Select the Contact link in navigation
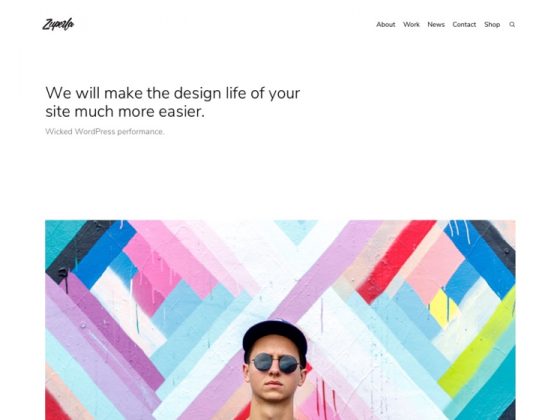Screen dimensions: 560x420 tap(464, 24)
